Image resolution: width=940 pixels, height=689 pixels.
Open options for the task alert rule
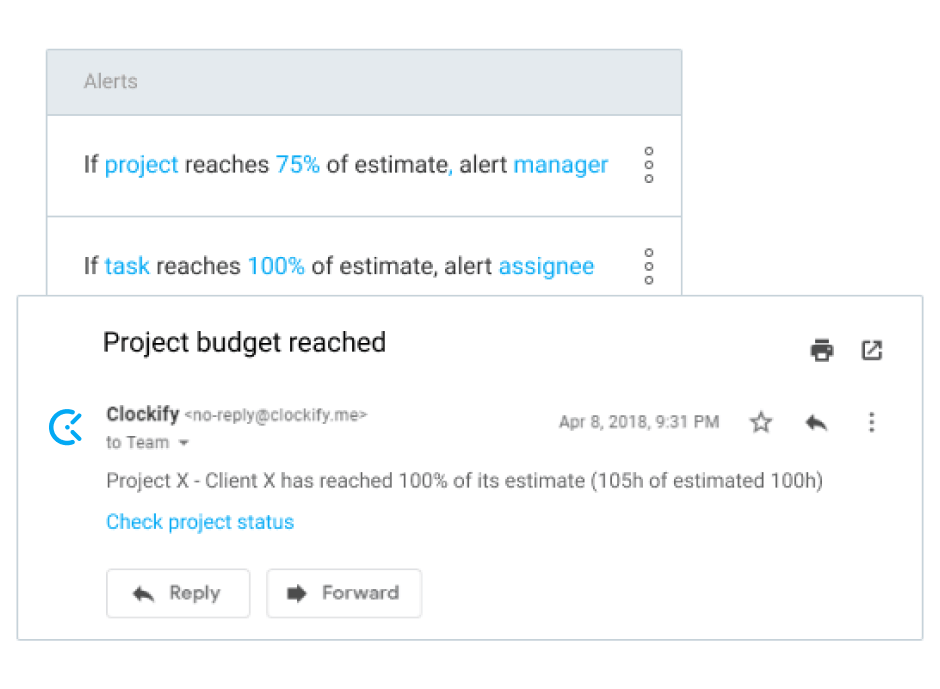tap(649, 266)
